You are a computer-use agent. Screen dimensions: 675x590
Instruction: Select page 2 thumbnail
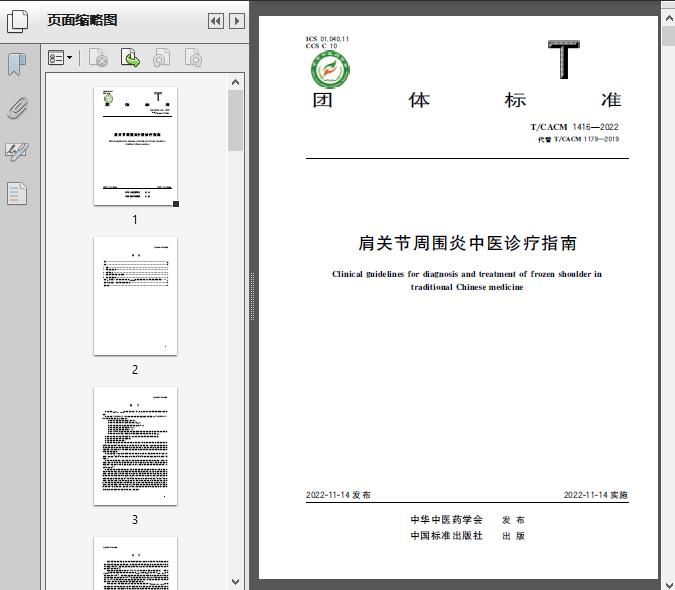pyautogui.click(x=135, y=296)
